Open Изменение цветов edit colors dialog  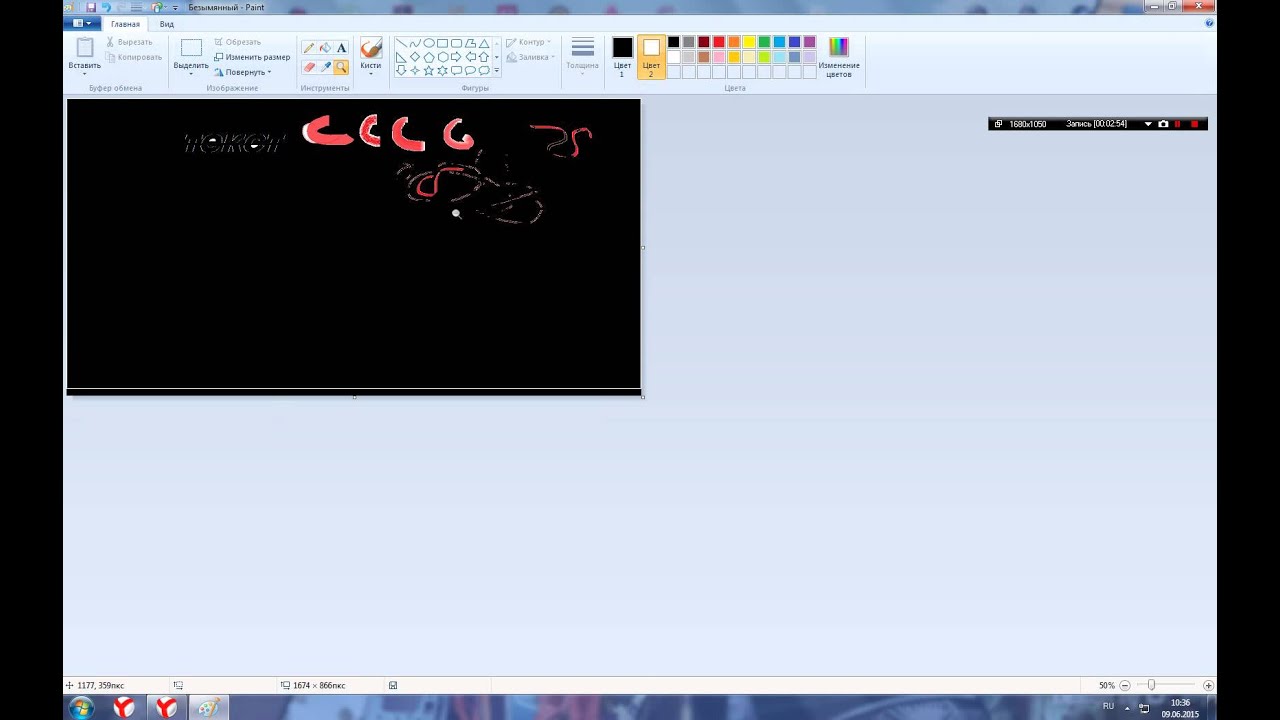tap(839, 57)
